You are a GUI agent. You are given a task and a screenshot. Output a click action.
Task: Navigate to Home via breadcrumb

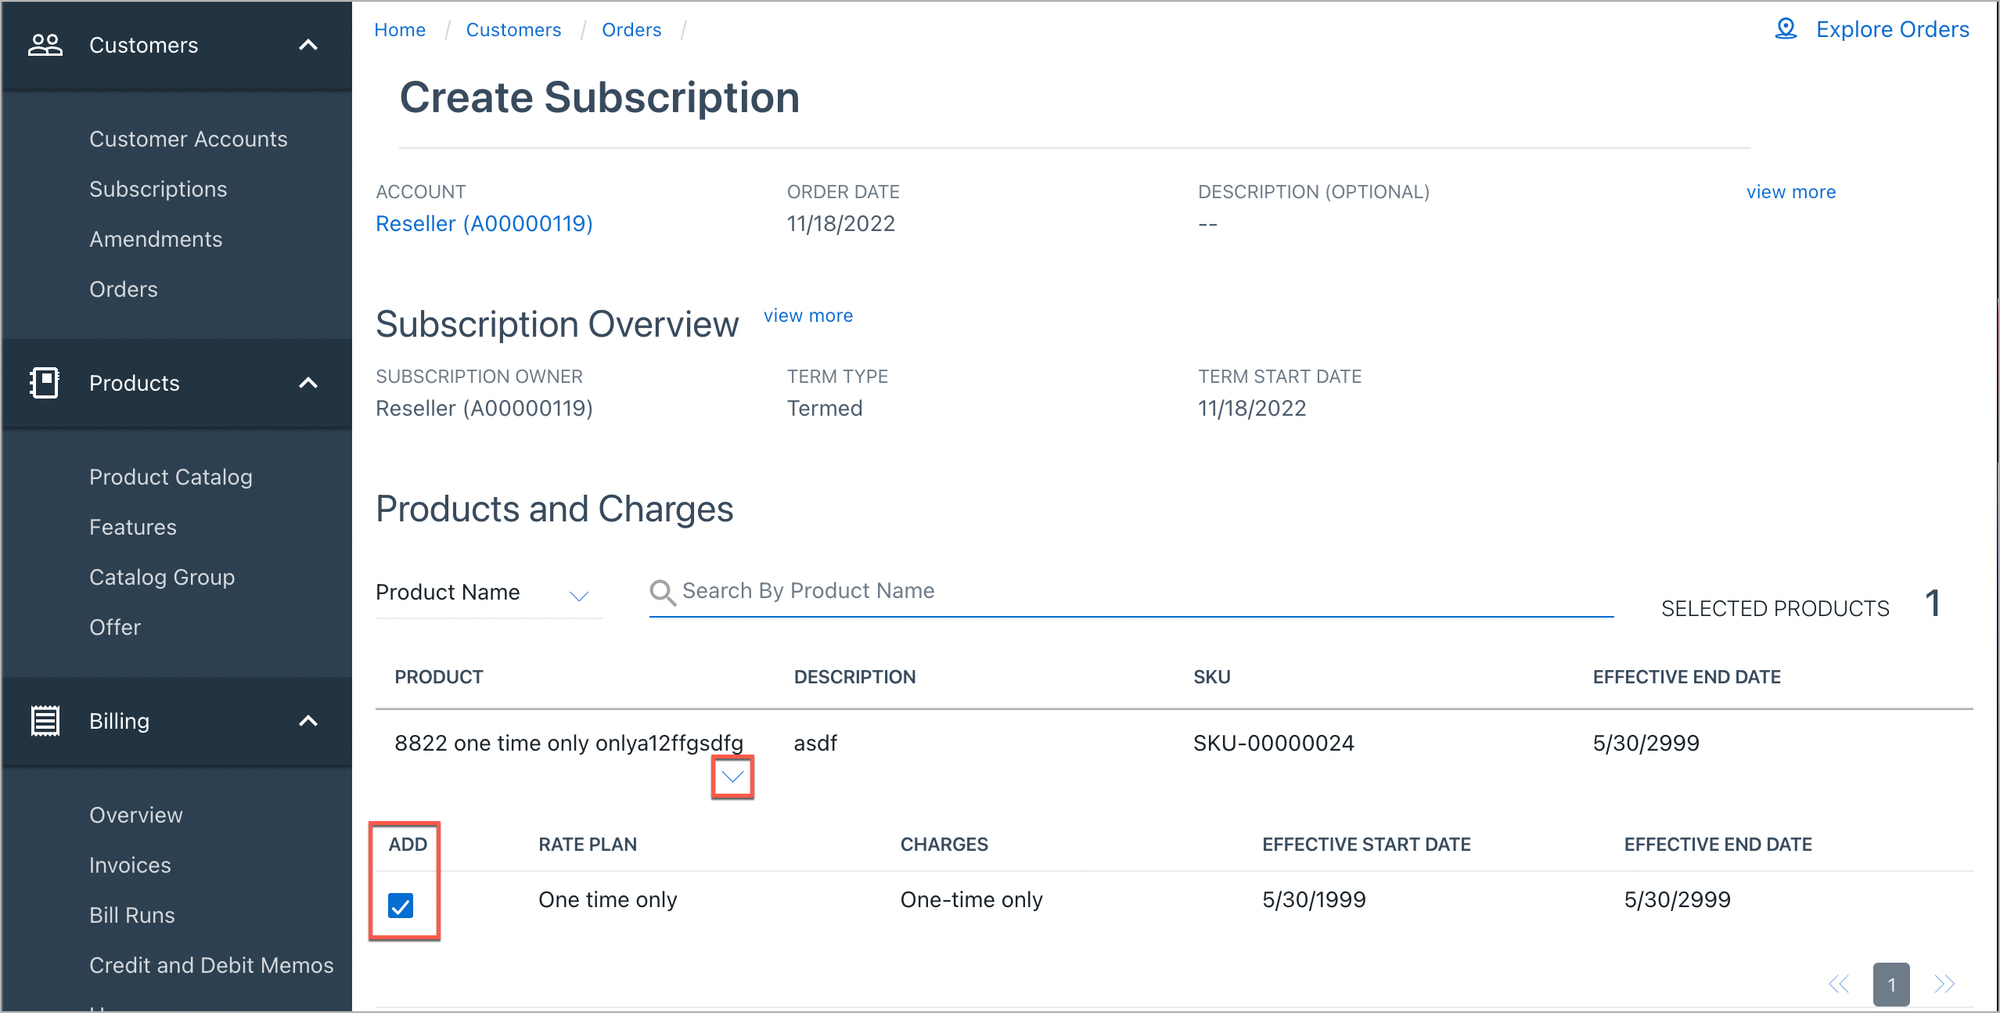399,29
